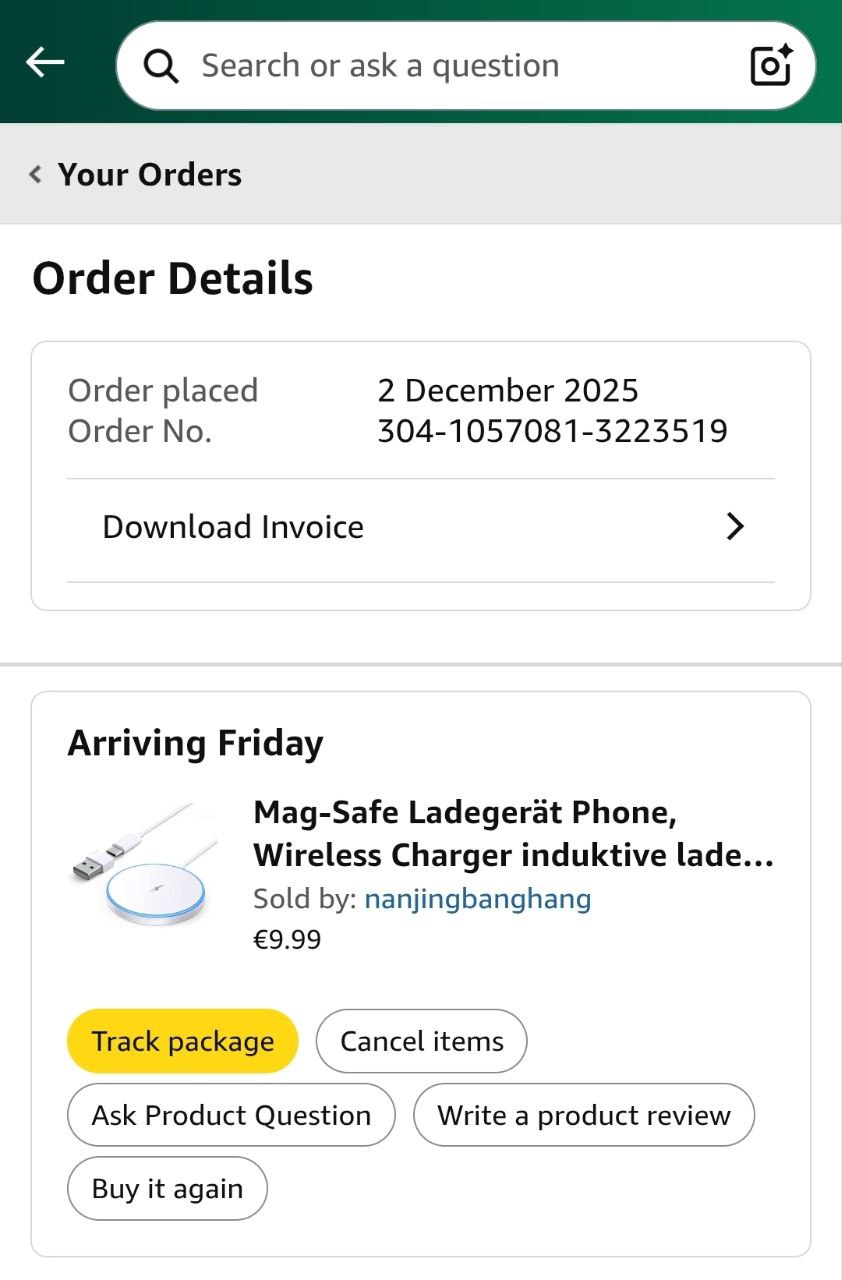The image size is (842, 1280).
Task: Tap the back arrow in header
Action: (45, 63)
